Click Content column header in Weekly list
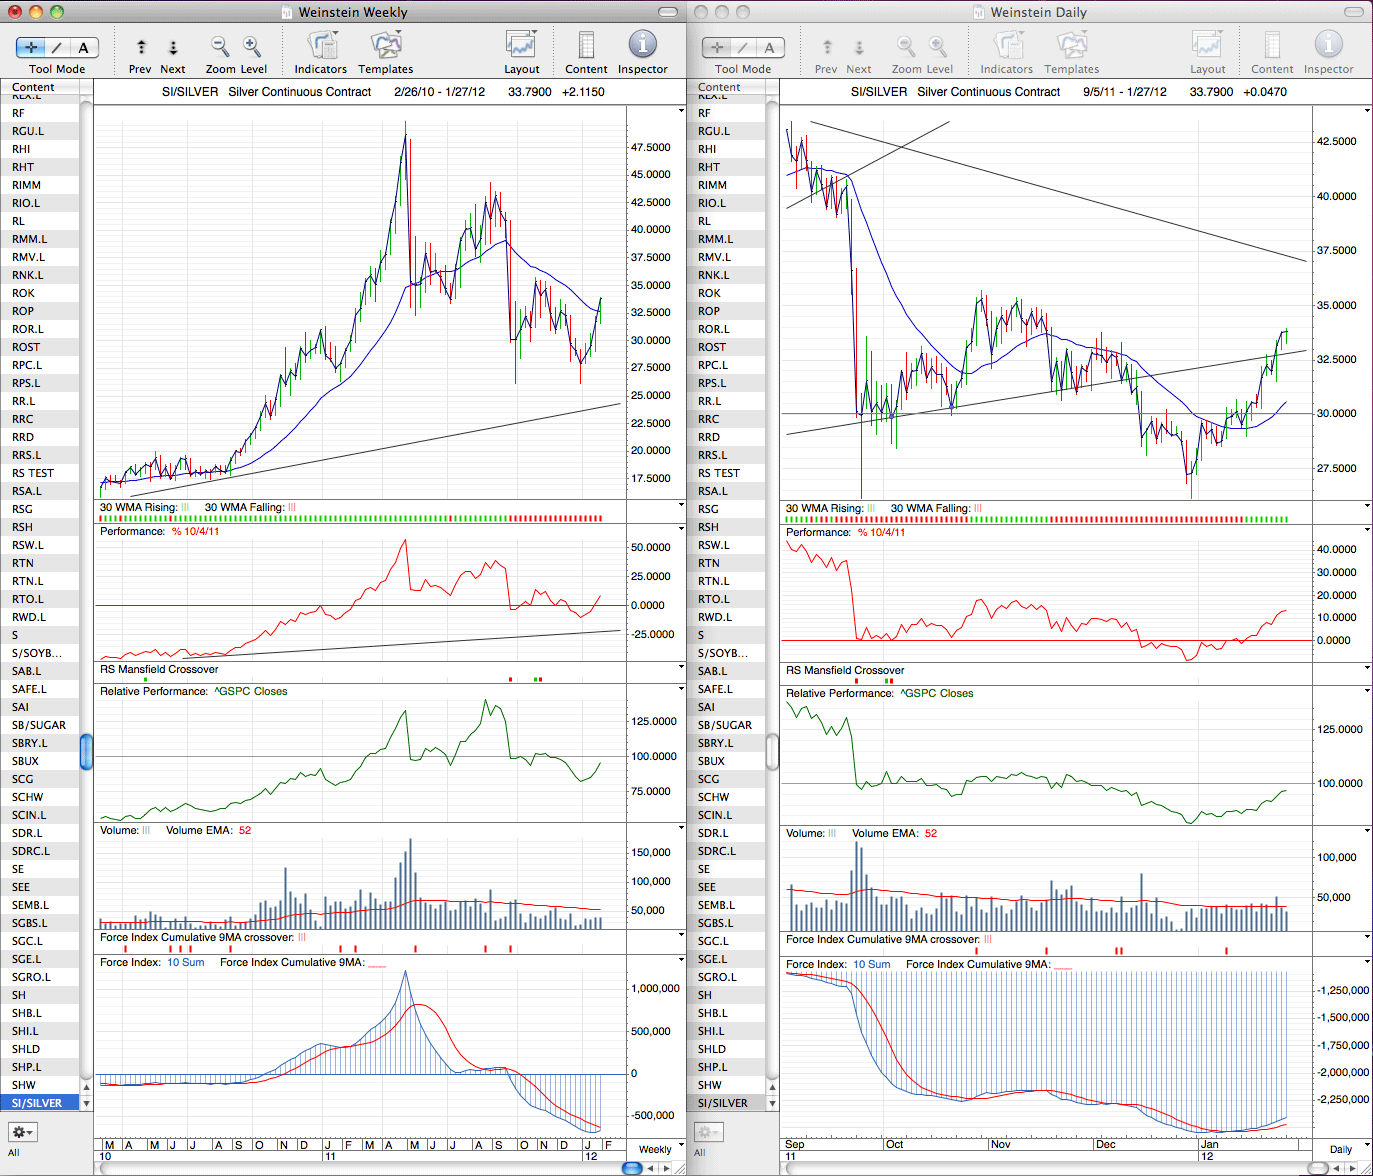This screenshot has width=1373, height=1176. click(x=40, y=87)
